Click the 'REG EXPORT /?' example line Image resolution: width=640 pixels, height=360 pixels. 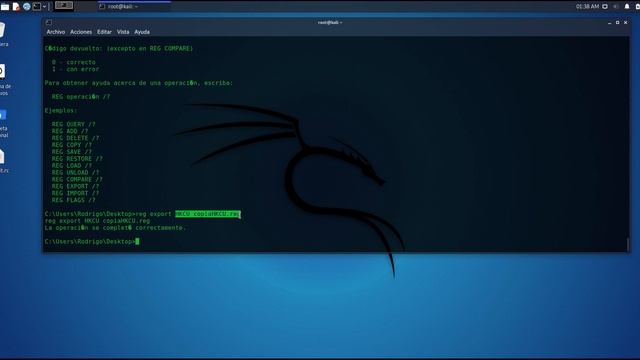[x=76, y=187]
